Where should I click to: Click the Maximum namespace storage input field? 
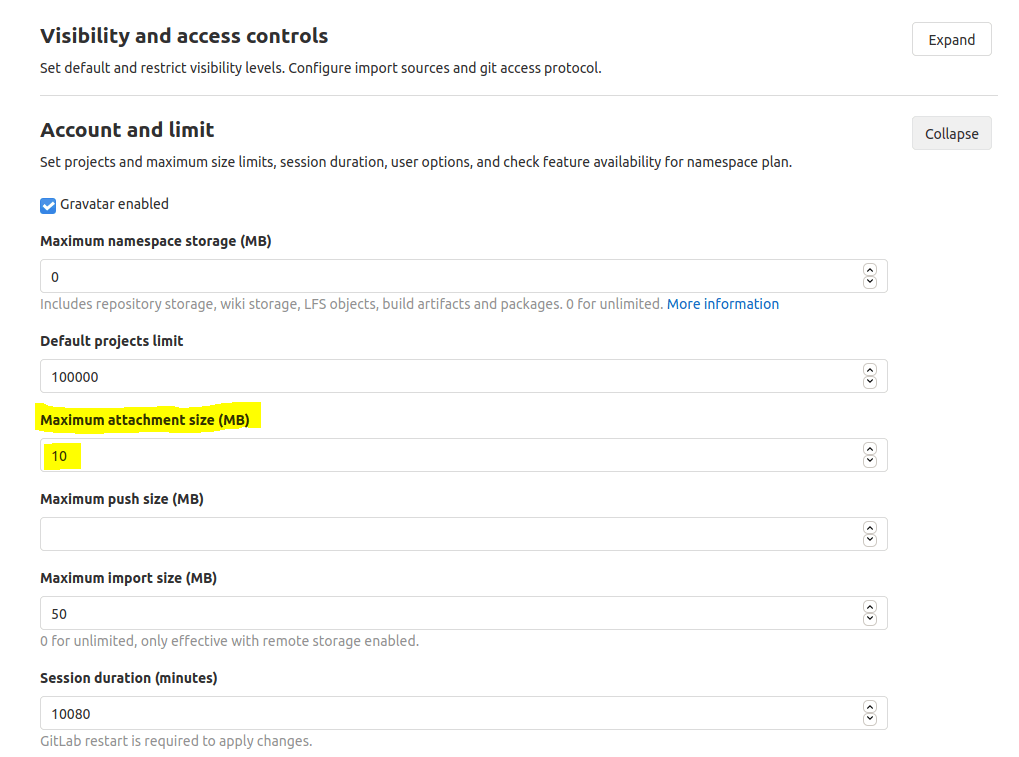[450, 277]
